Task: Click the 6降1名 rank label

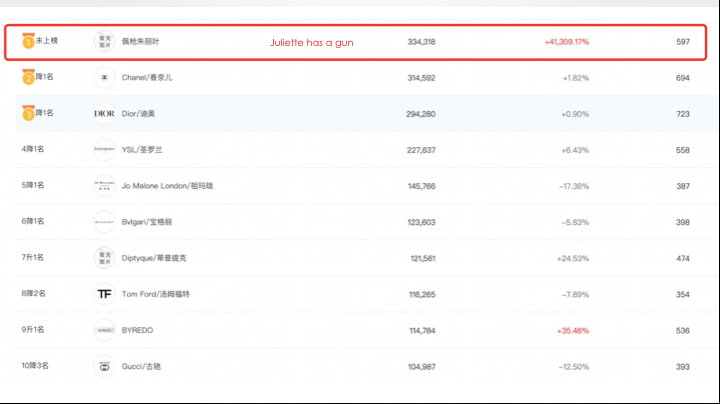Action: click(33, 221)
